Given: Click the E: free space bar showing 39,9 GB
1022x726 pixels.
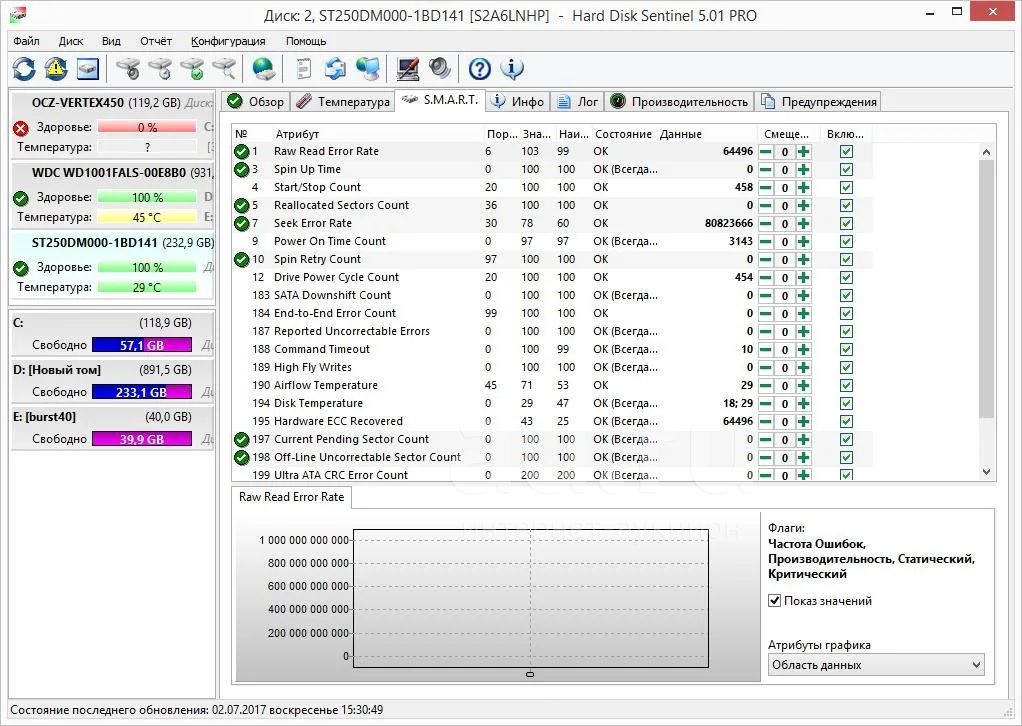Looking at the screenshot, I should point(142,439).
